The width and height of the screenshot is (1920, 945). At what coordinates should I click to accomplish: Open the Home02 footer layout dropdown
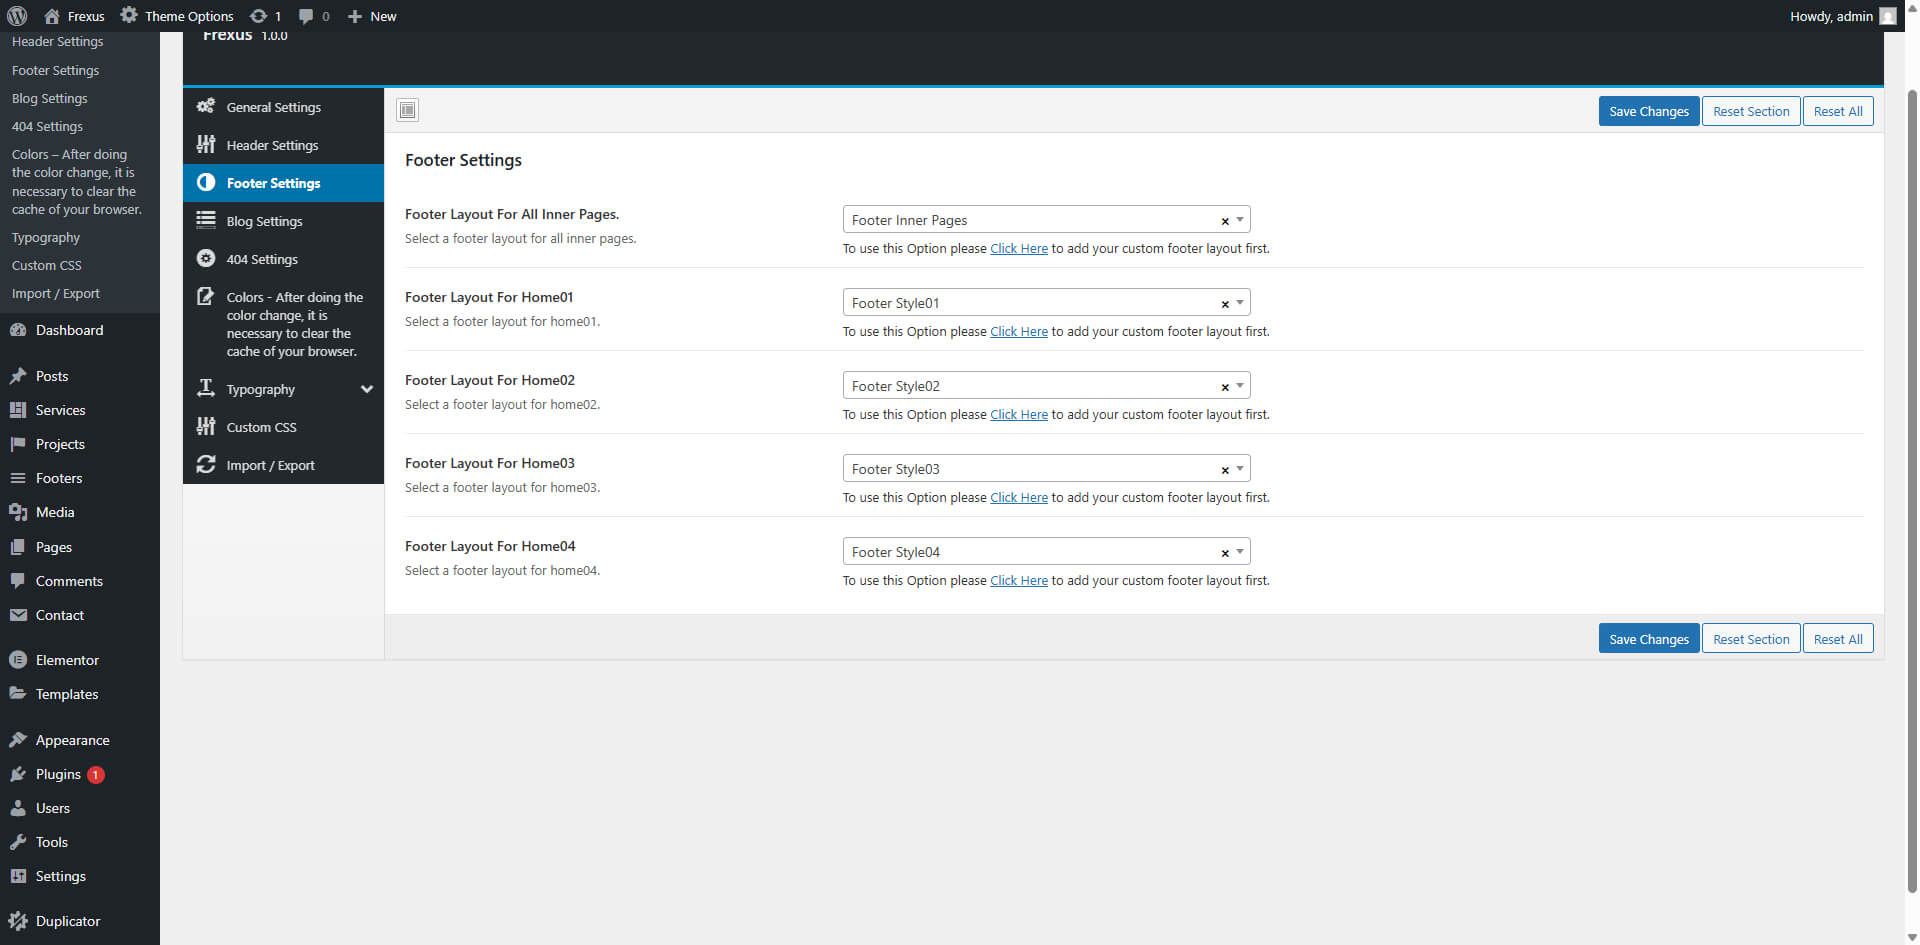point(1240,386)
